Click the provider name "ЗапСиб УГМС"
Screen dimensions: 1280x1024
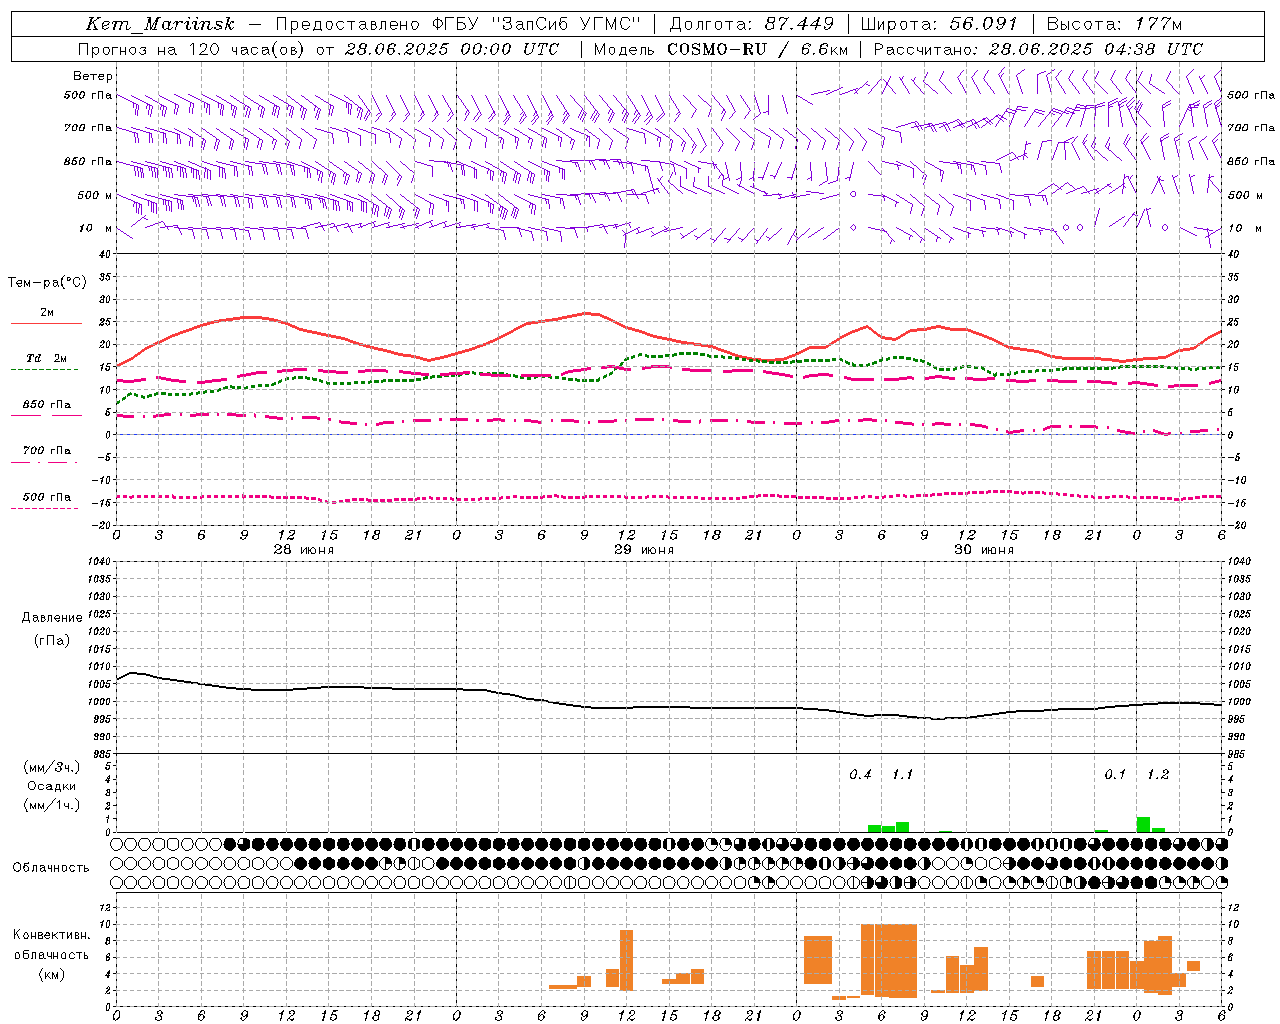tap(568, 24)
